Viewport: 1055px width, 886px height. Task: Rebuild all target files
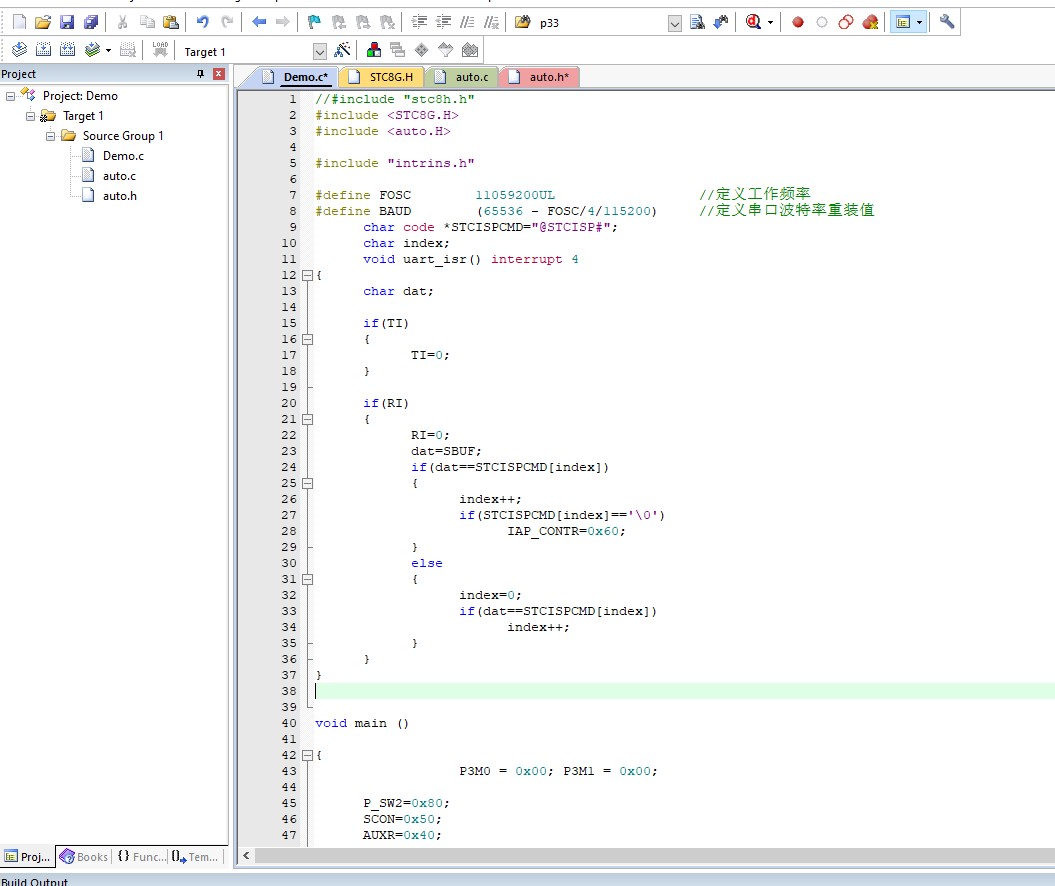(x=67, y=49)
